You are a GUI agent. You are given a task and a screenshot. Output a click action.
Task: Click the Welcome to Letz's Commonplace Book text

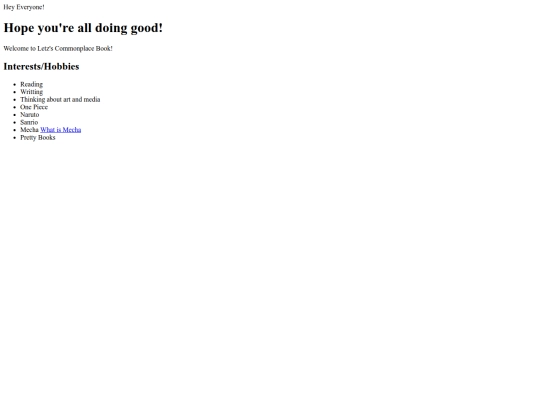(58, 49)
